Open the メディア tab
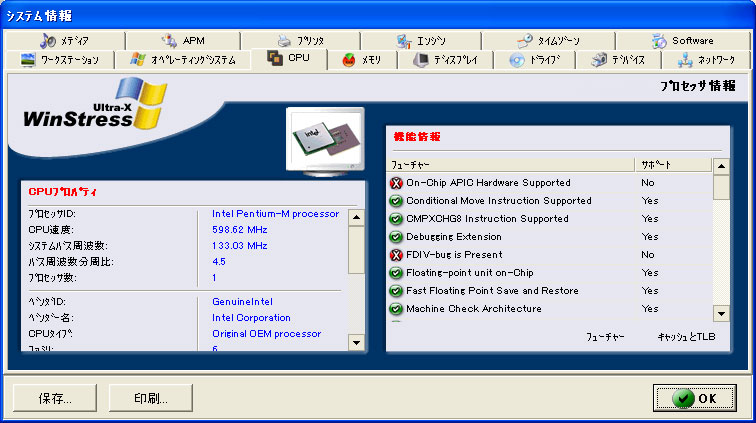Viewport: 756px width, 423px height. click(65, 41)
